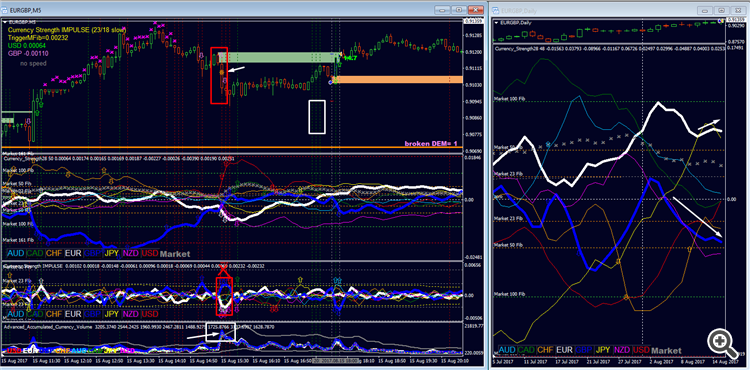Minimize the EURGBP,Daily window
This screenshot has width=750, height=370.
[x=705, y=10]
